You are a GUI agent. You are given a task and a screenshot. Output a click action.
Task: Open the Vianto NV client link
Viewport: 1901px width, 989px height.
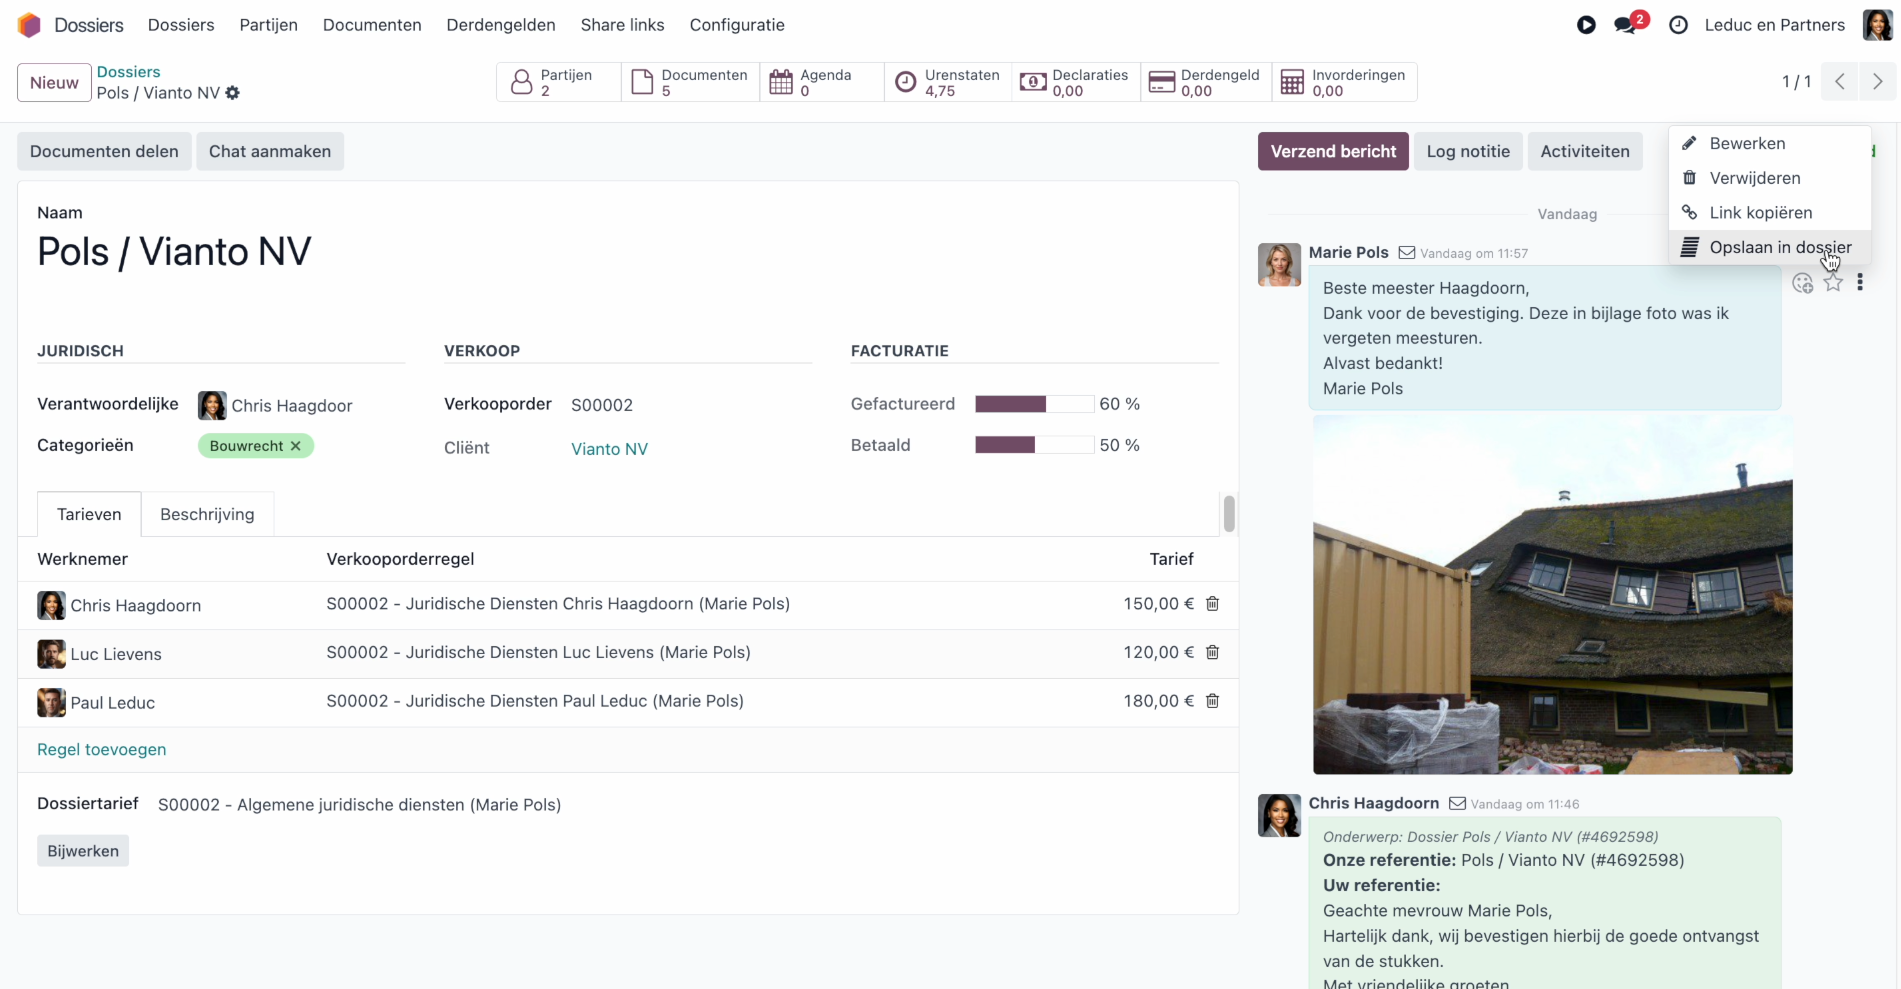[610, 449]
